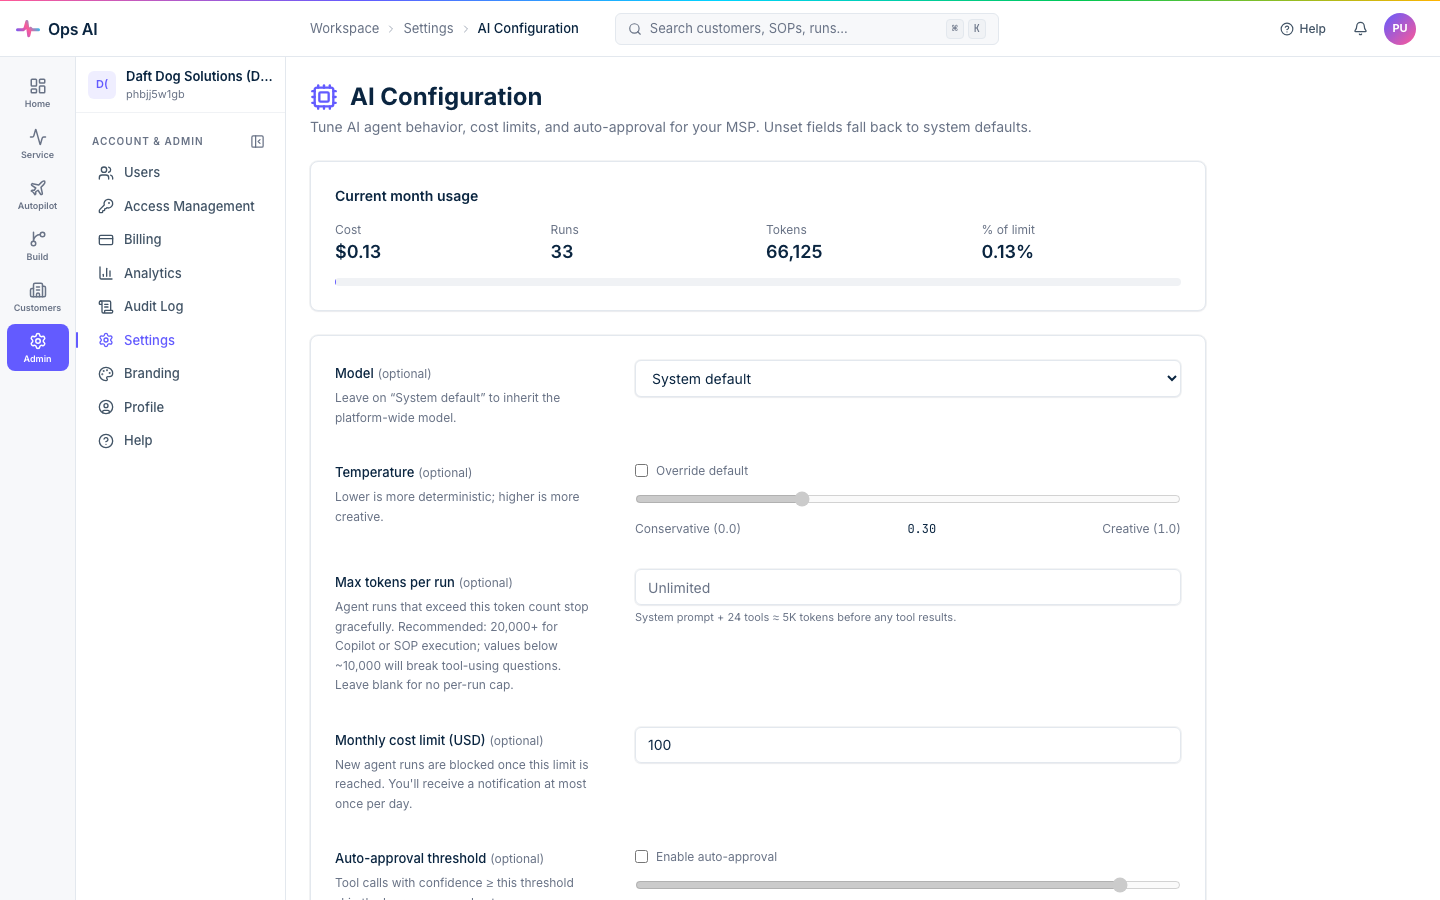Open Customers building icon

[x=38, y=290]
